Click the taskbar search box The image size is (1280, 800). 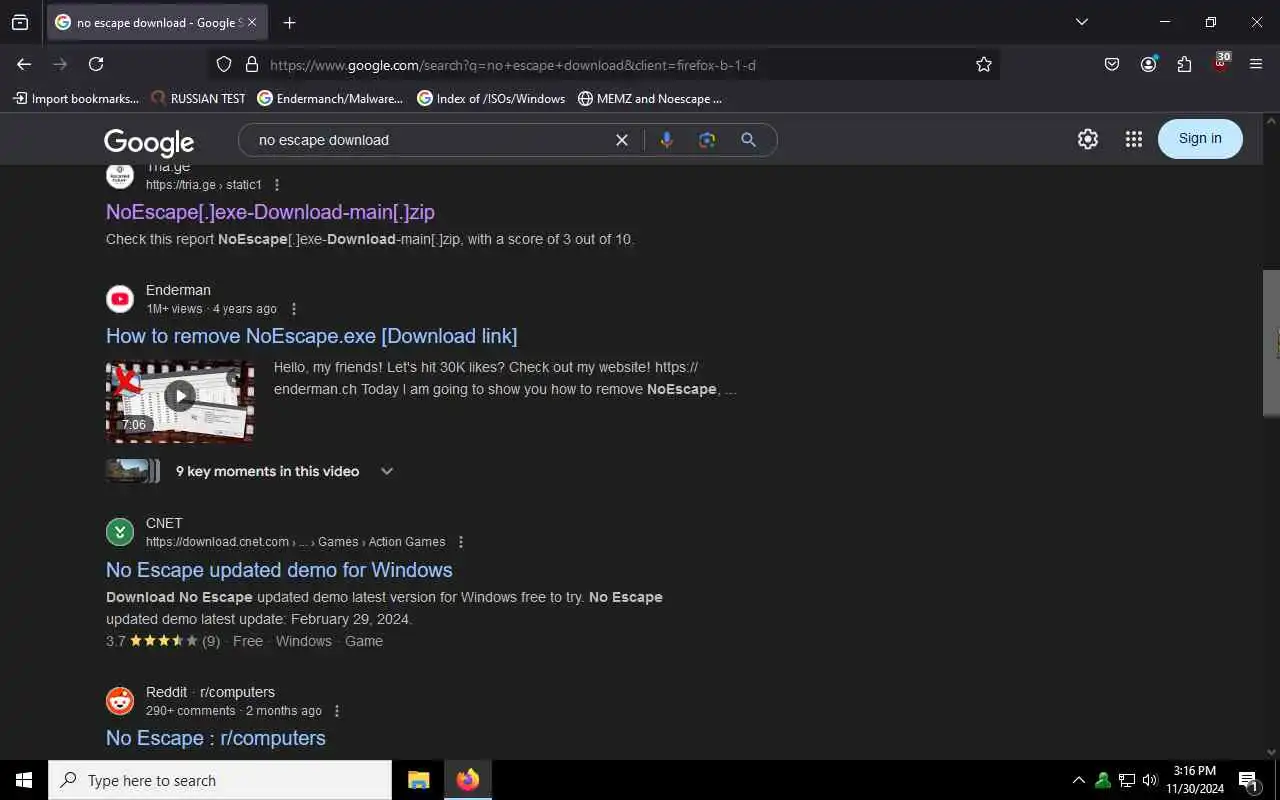220,780
